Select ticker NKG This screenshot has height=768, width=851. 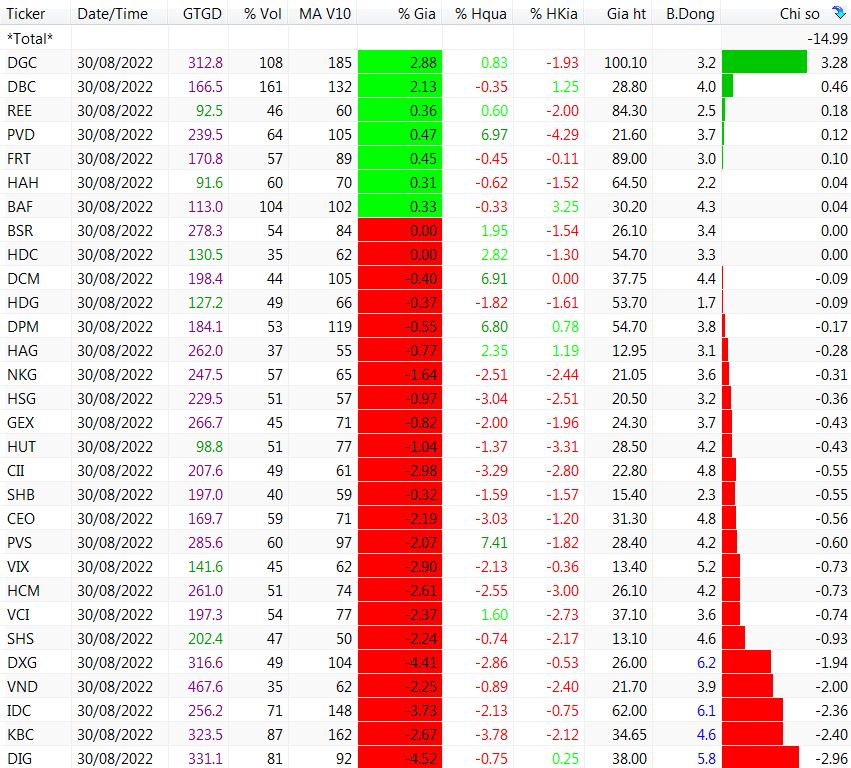(22, 375)
